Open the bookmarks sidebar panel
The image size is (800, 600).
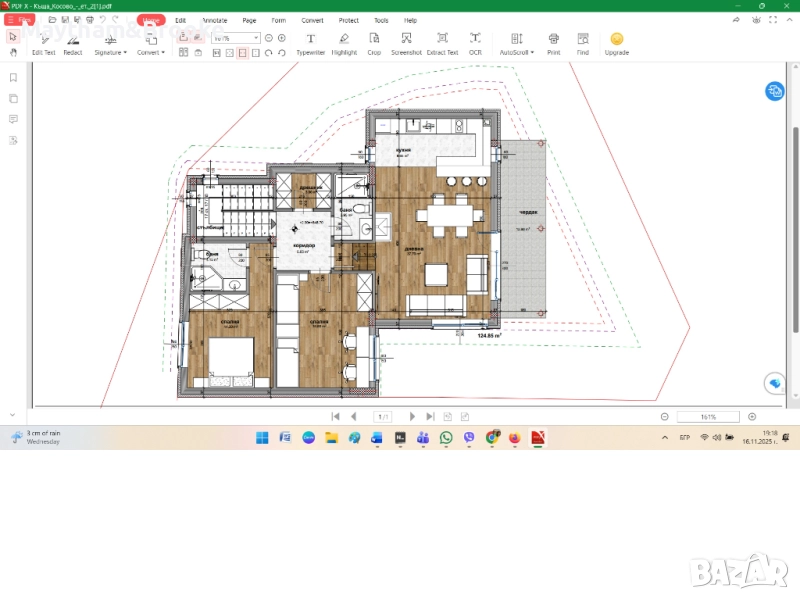point(13,77)
